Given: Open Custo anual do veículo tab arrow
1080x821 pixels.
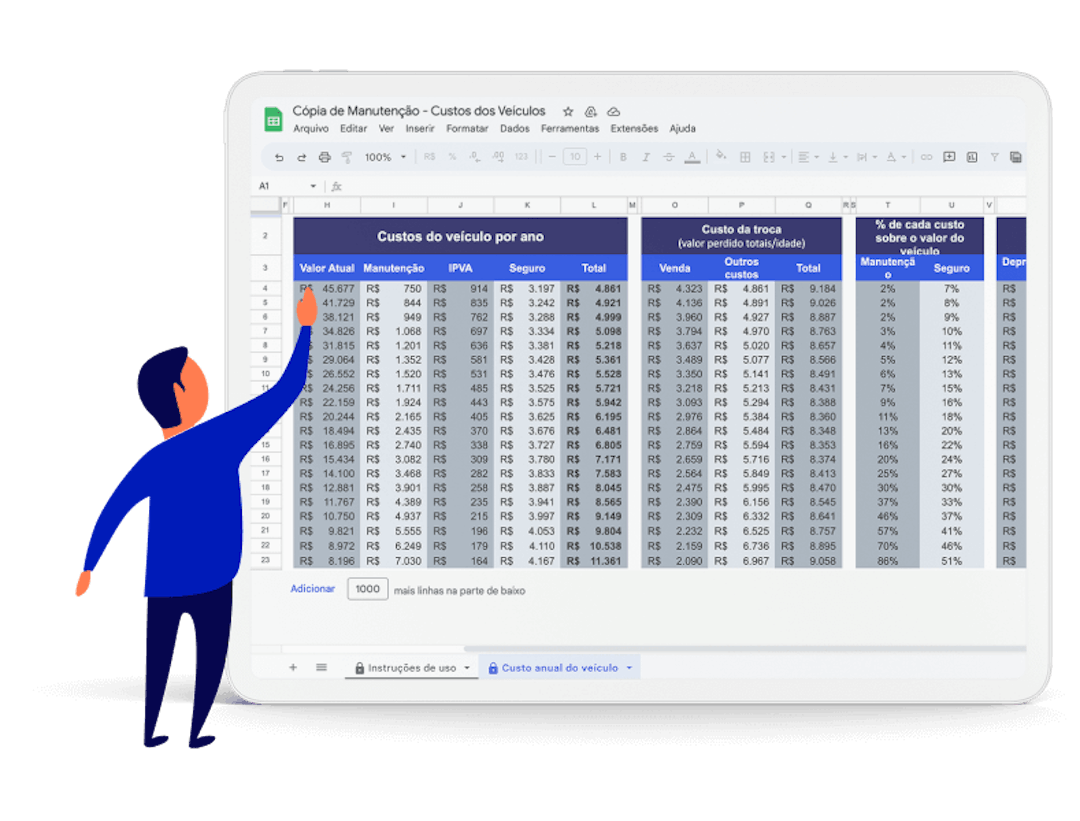Looking at the screenshot, I should [629, 667].
